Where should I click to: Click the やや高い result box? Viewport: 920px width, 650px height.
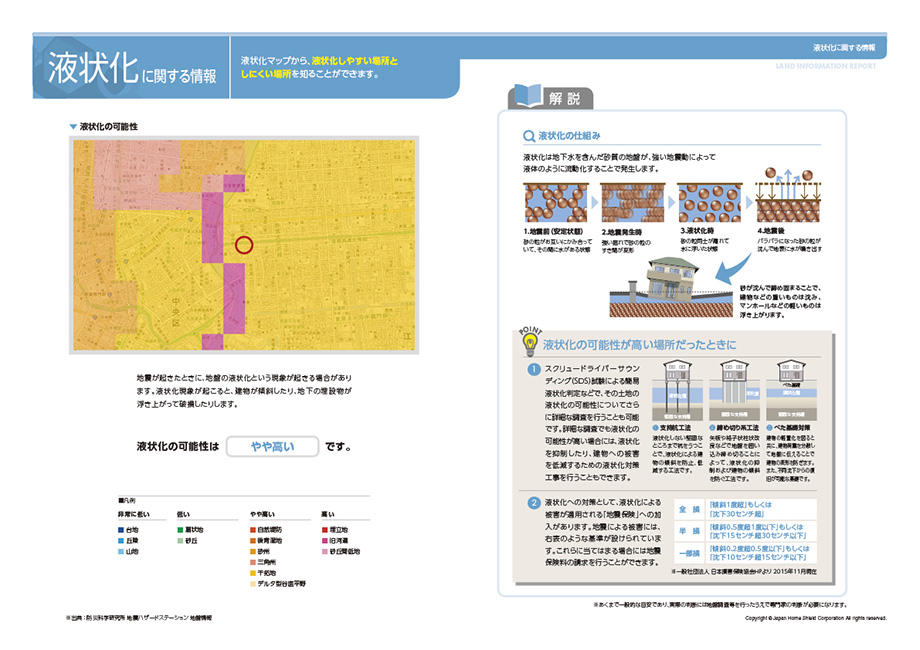tap(272, 446)
